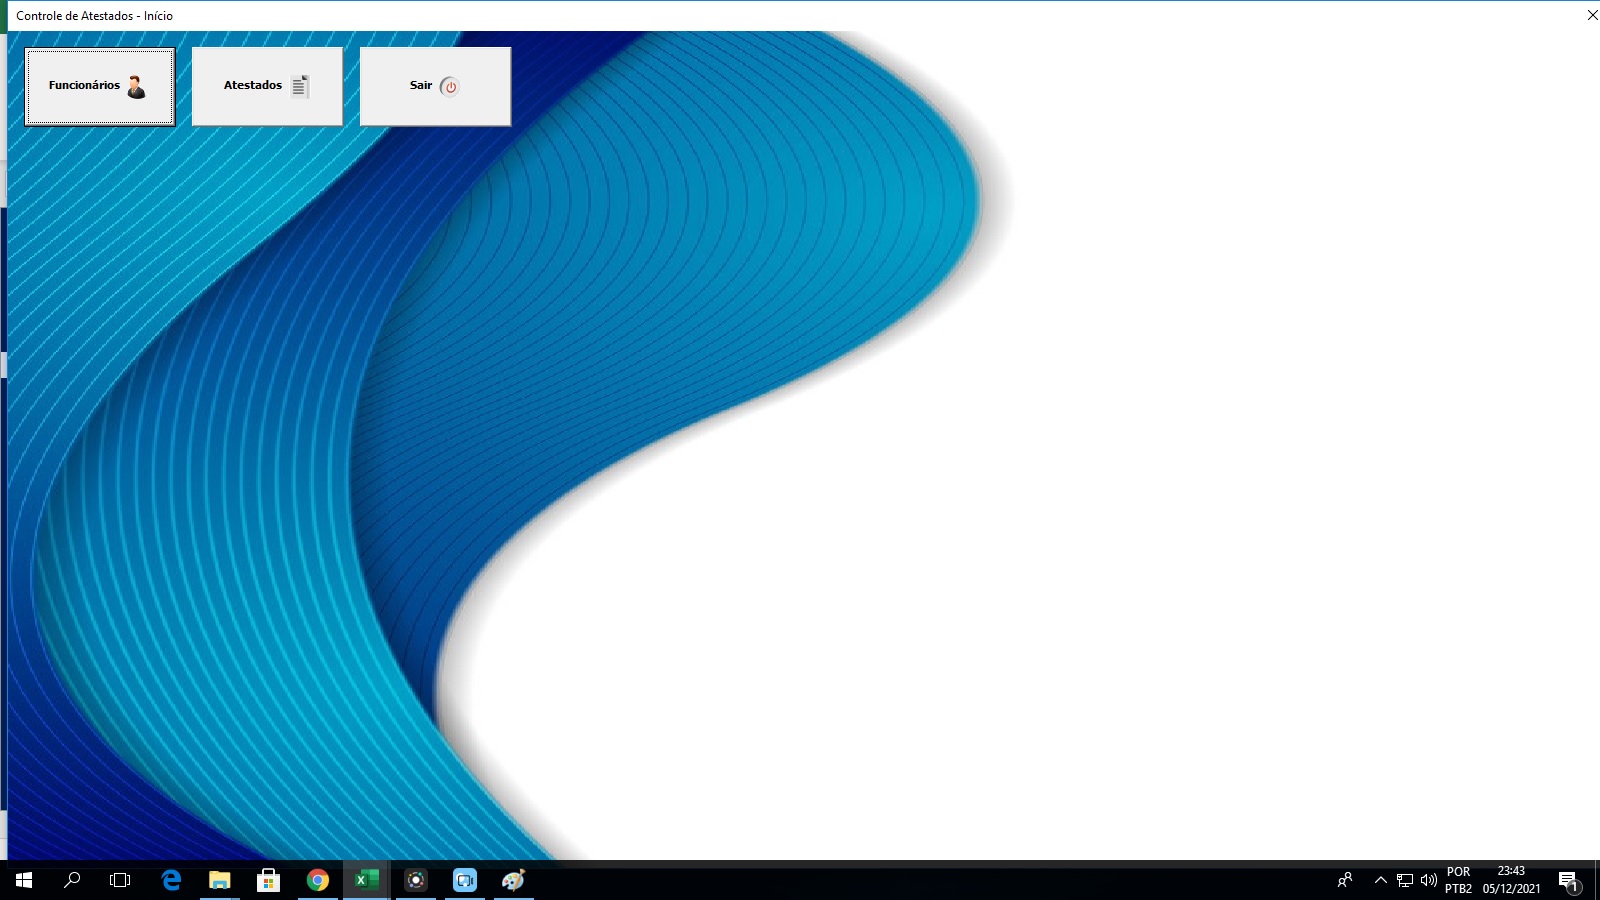Open network status in system tray
Viewport: 1600px width, 900px height.
click(x=1405, y=880)
